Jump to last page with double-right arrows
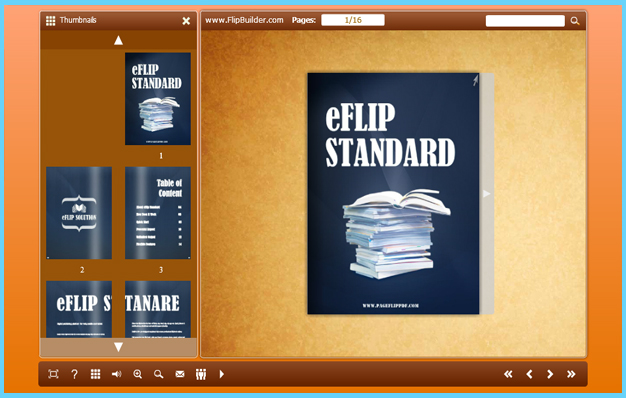 pos(571,374)
